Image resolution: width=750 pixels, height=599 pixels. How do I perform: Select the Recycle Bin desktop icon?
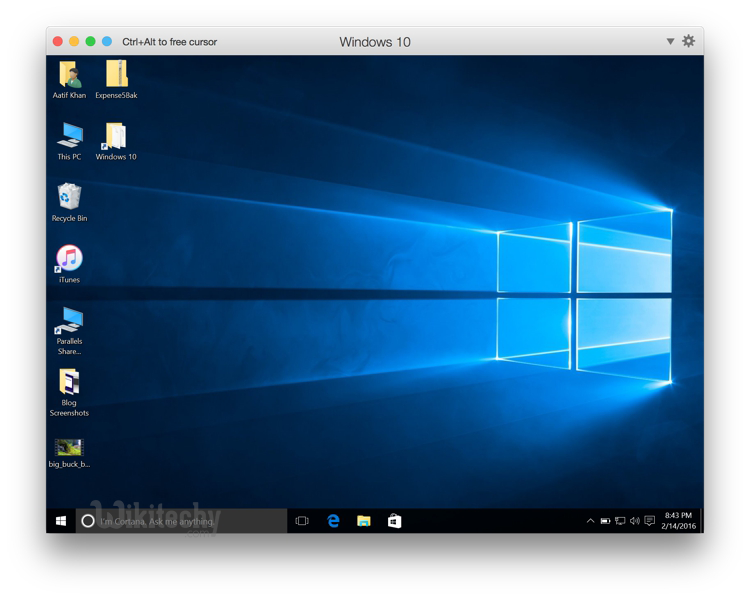click(x=69, y=197)
